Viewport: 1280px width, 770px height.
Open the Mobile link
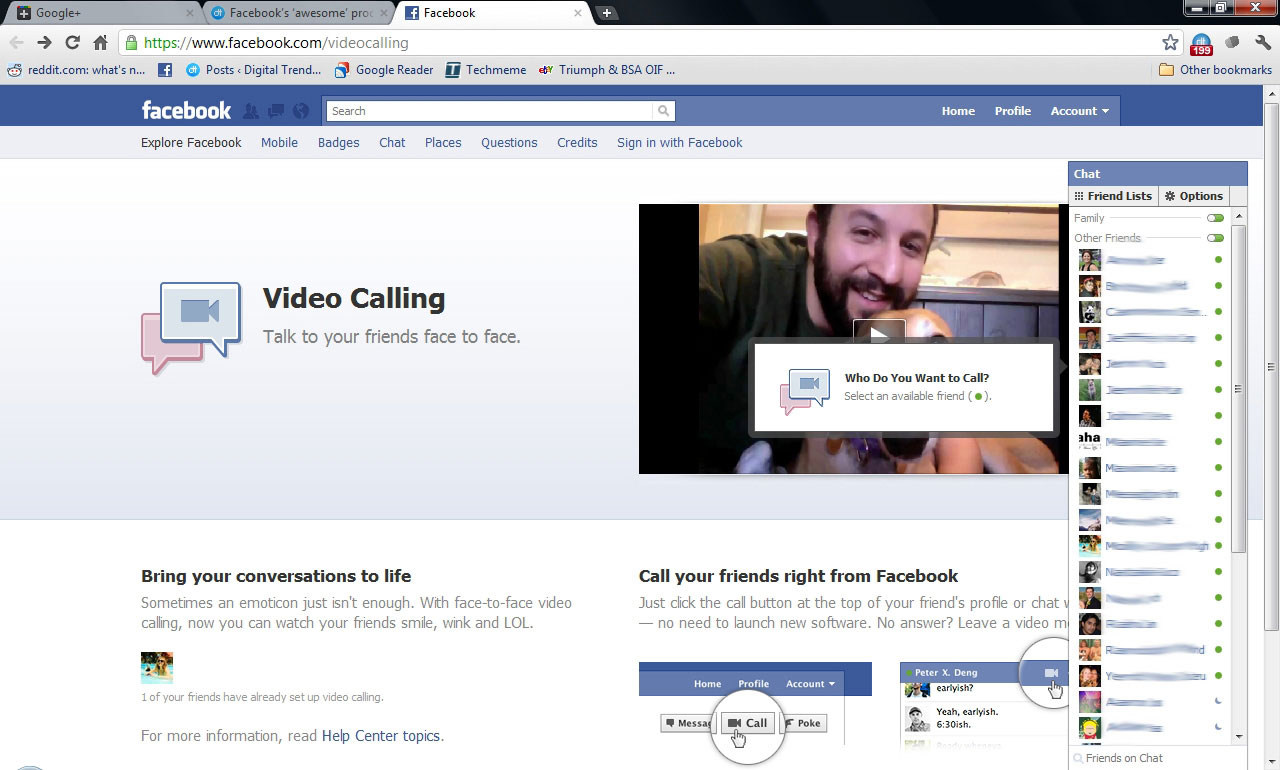point(279,142)
